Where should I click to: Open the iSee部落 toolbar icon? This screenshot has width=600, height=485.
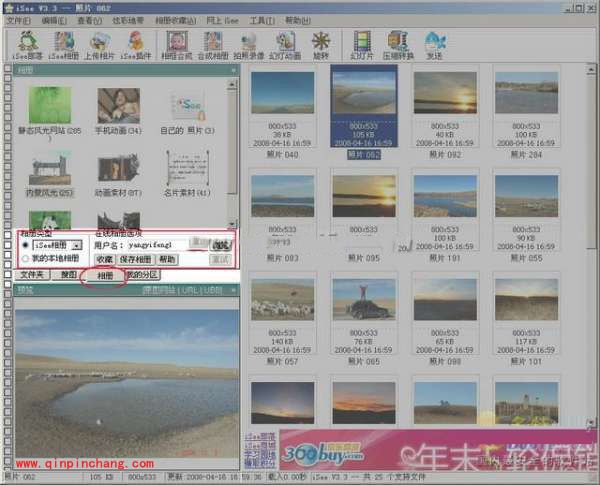pos(27,45)
